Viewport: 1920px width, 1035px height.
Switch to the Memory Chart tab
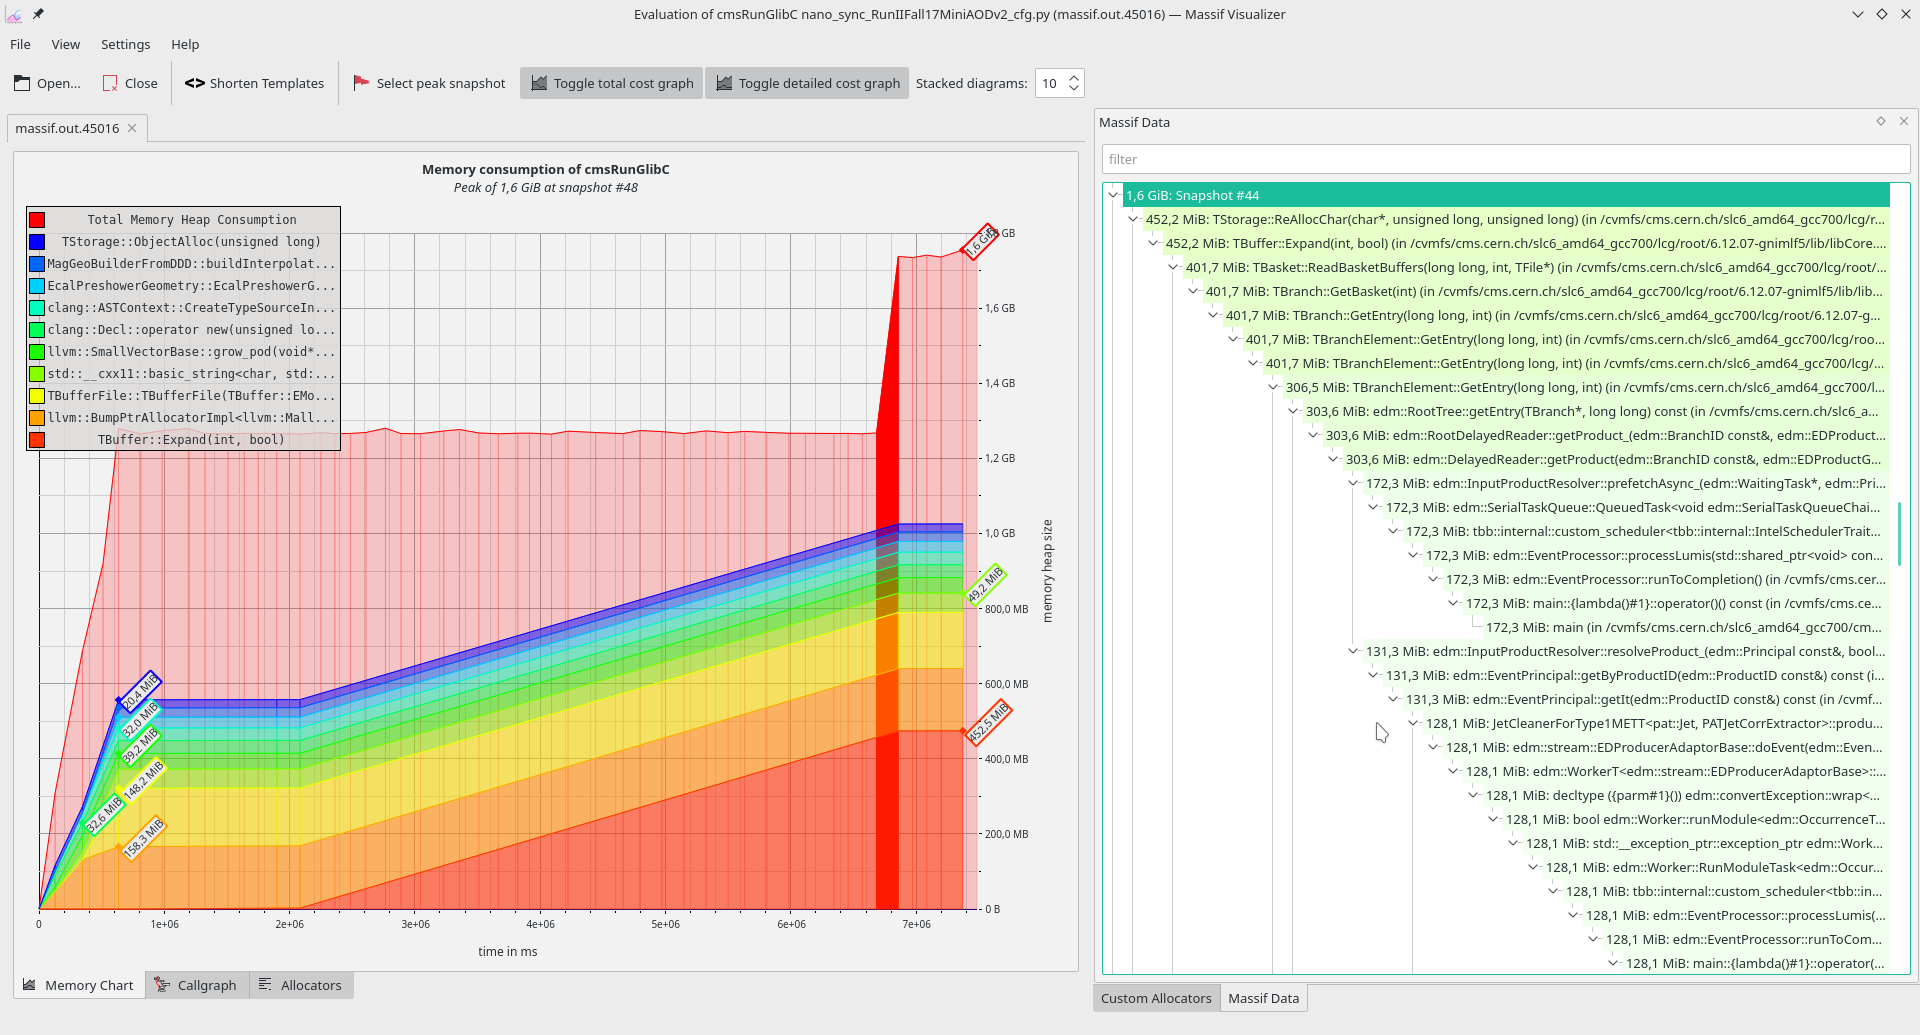coord(79,985)
